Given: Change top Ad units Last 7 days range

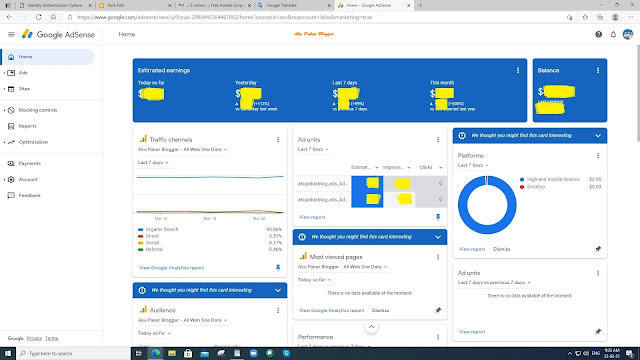Looking at the screenshot, I should click(x=313, y=149).
